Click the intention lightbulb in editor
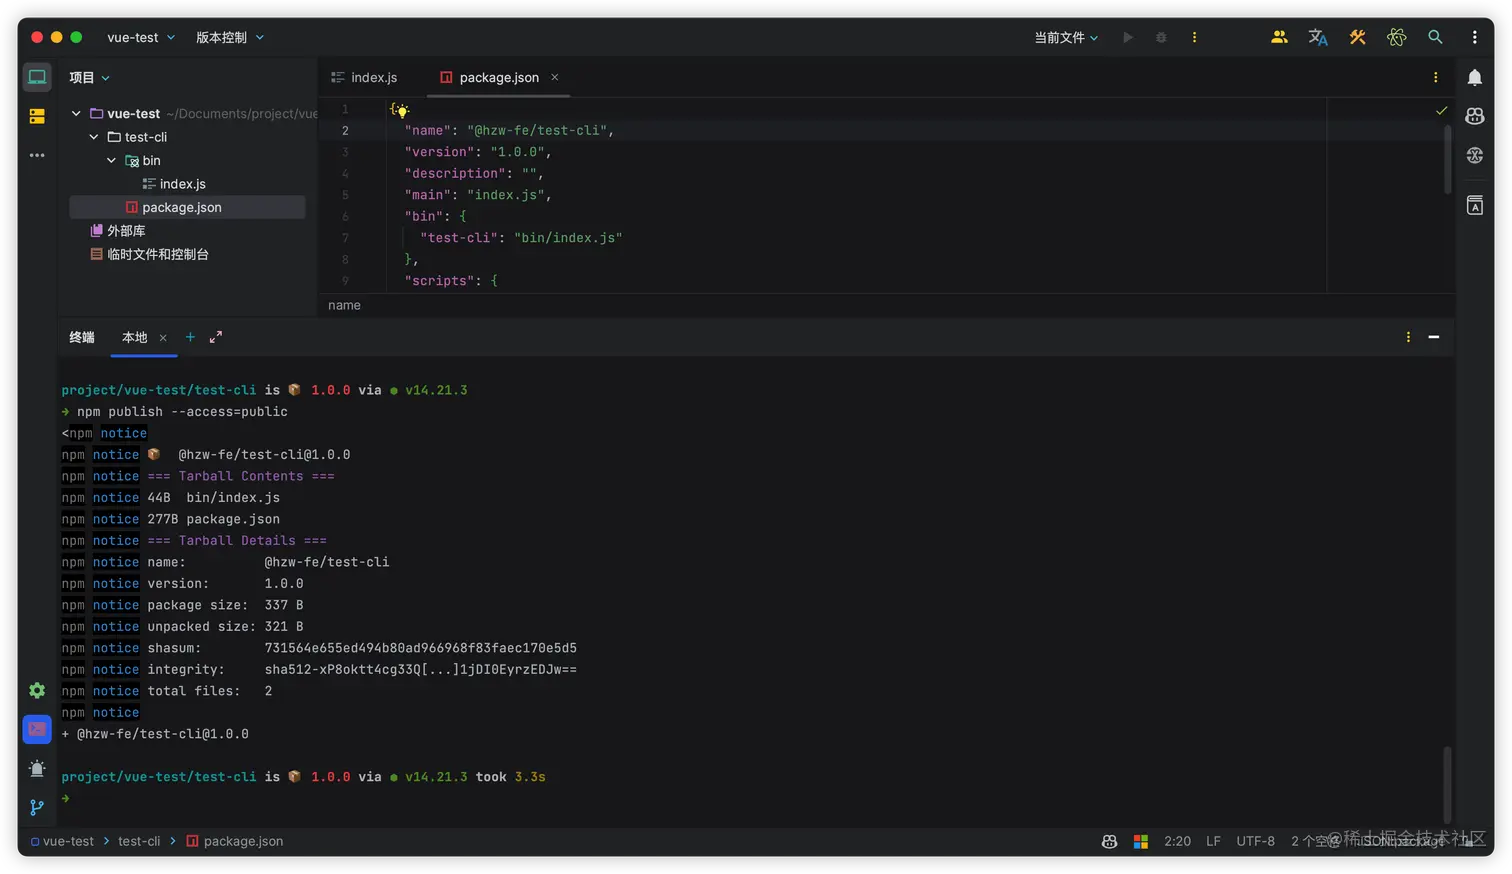Screen dimensions: 1512x874 coord(400,110)
